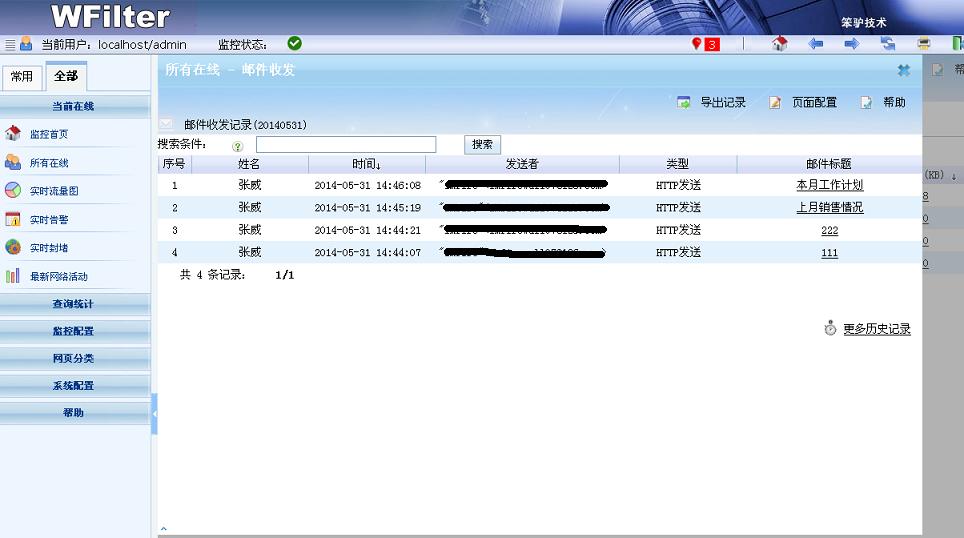Click the home icon in top toolbar
964x538 pixels.
780,44
